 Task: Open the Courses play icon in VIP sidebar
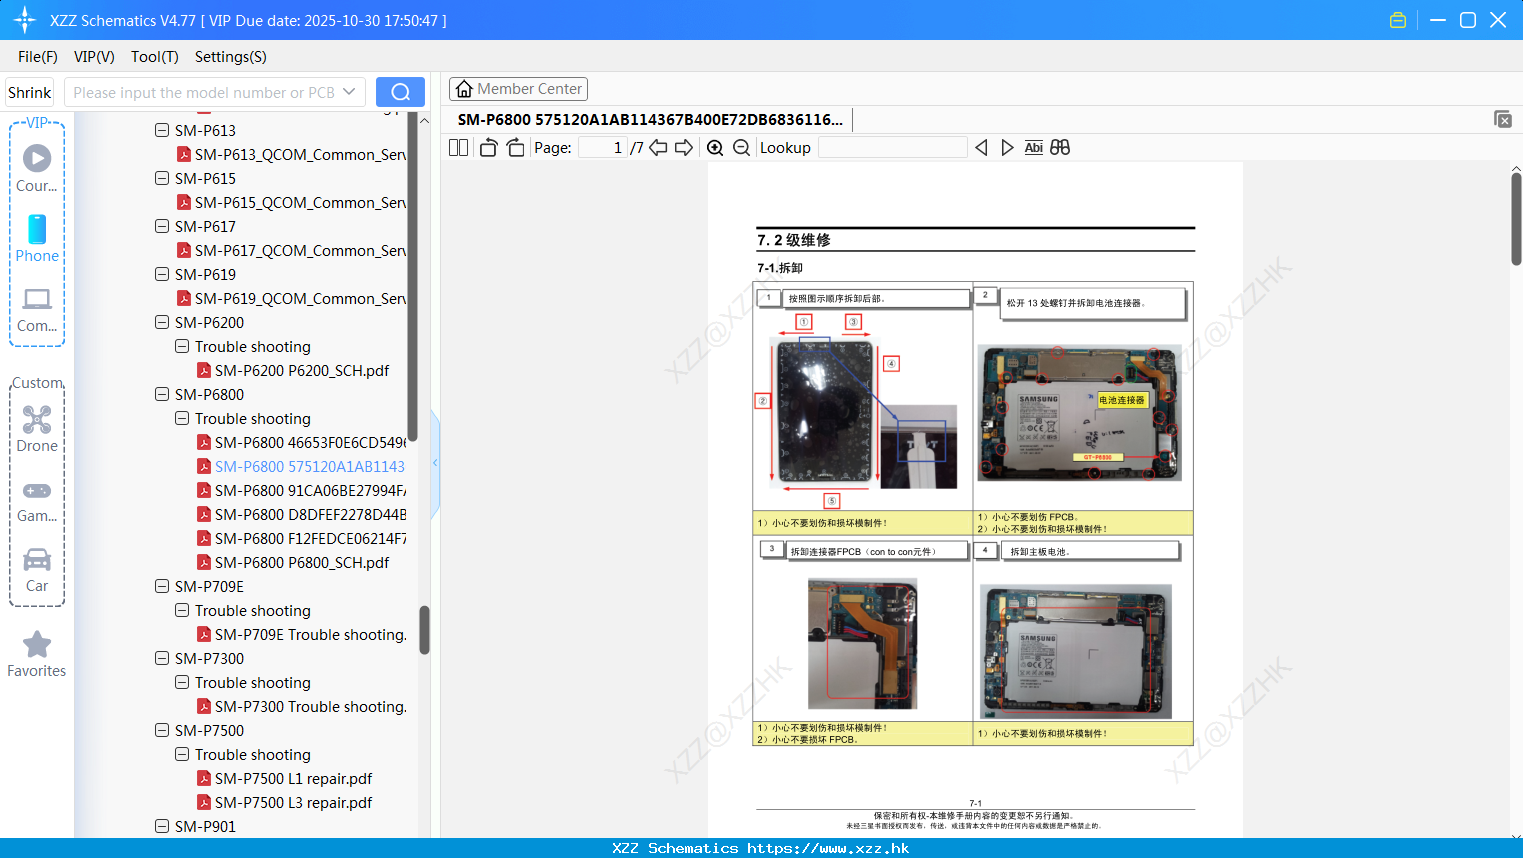[37, 158]
